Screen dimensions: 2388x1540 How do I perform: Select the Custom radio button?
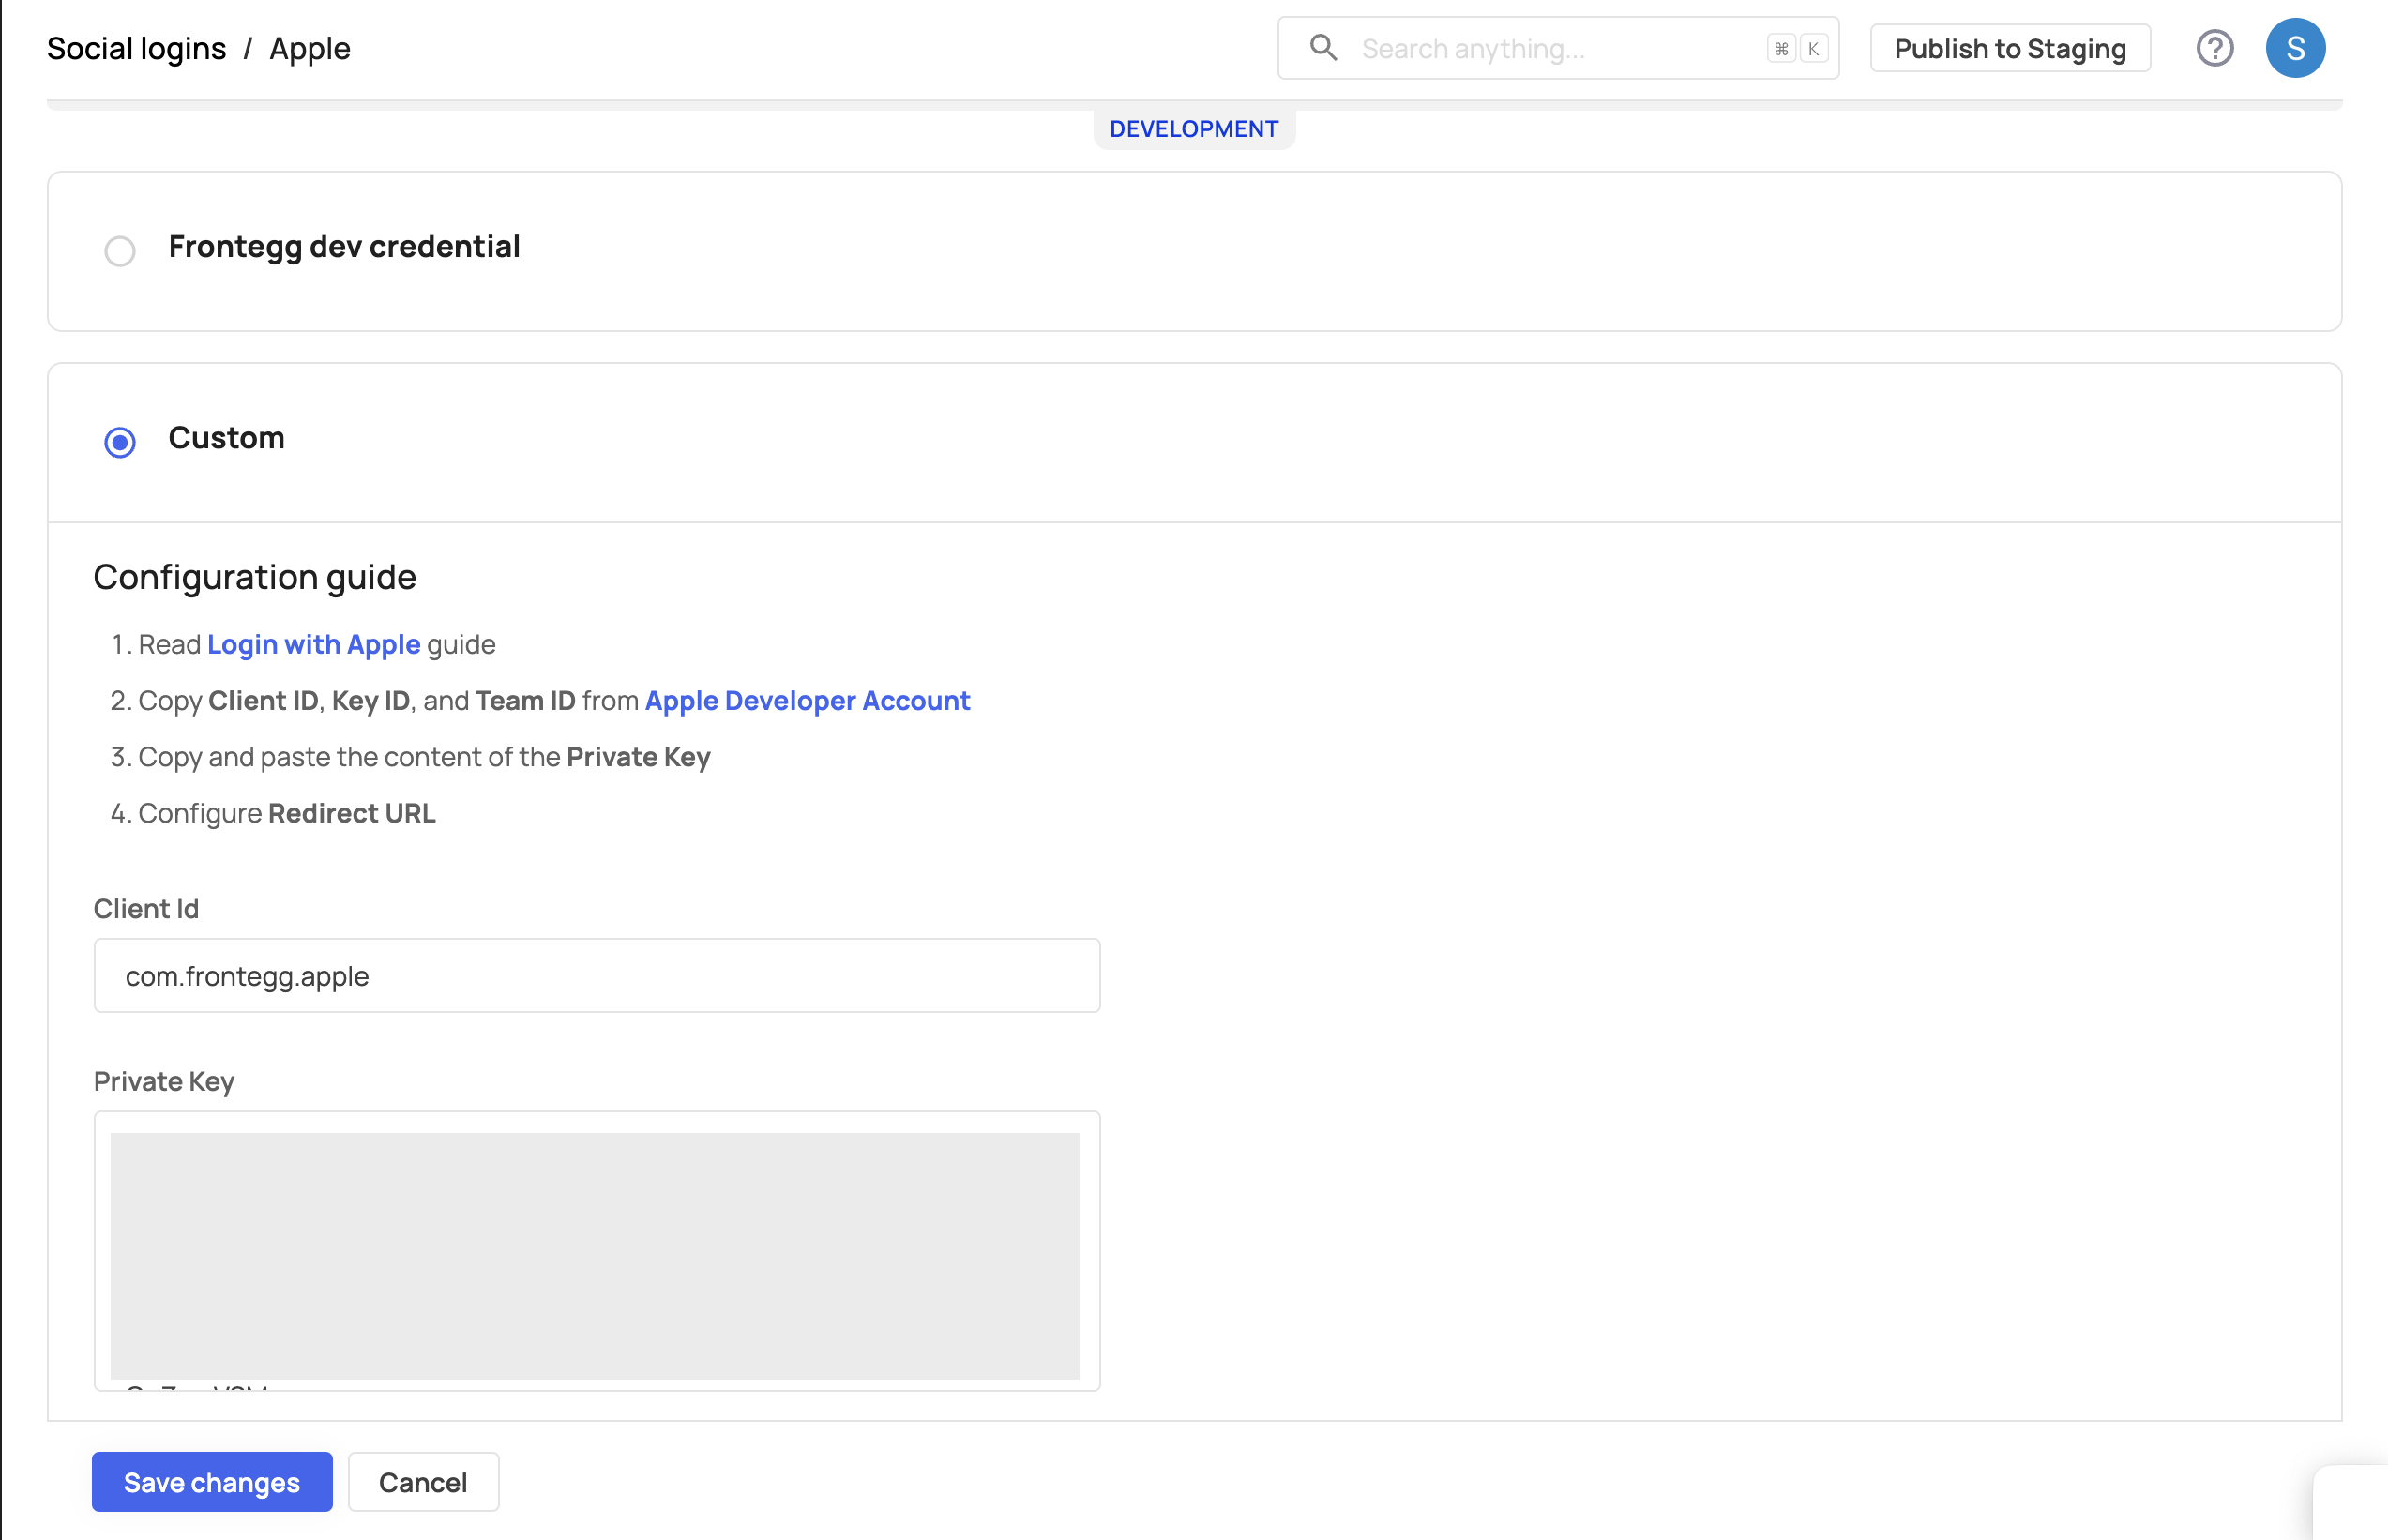(x=120, y=442)
